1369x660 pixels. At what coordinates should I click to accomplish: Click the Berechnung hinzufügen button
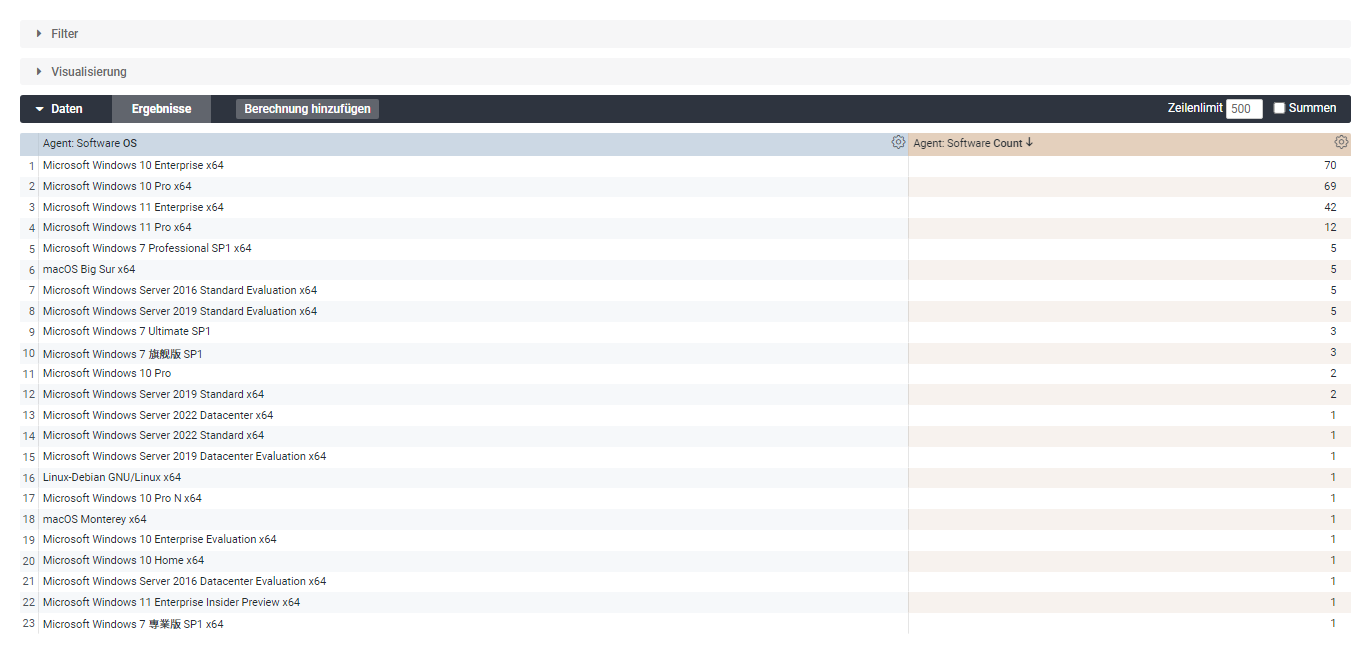coord(307,109)
